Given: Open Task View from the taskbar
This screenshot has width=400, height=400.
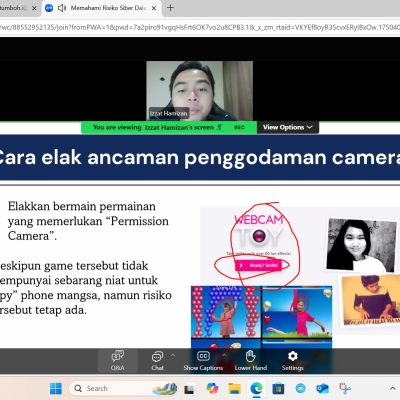Looking at the screenshot, I should tap(189, 389).
